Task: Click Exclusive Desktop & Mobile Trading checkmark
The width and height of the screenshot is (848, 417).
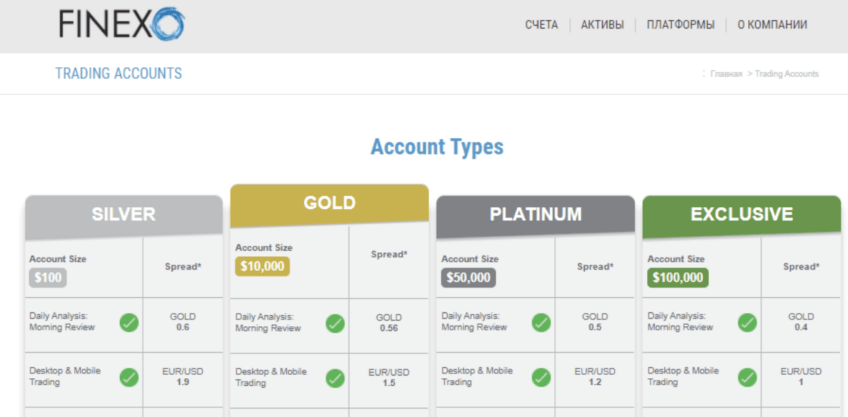Action: pos(747,377)
